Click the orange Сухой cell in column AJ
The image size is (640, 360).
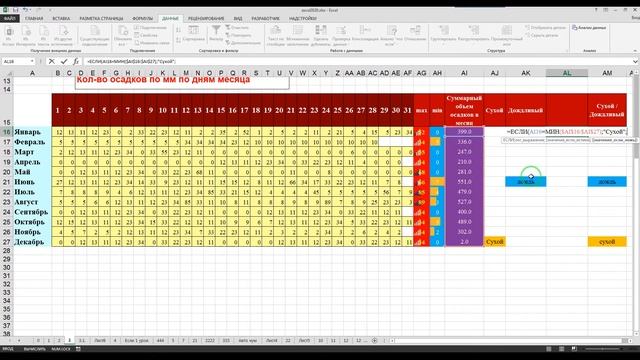click(494, 242)
